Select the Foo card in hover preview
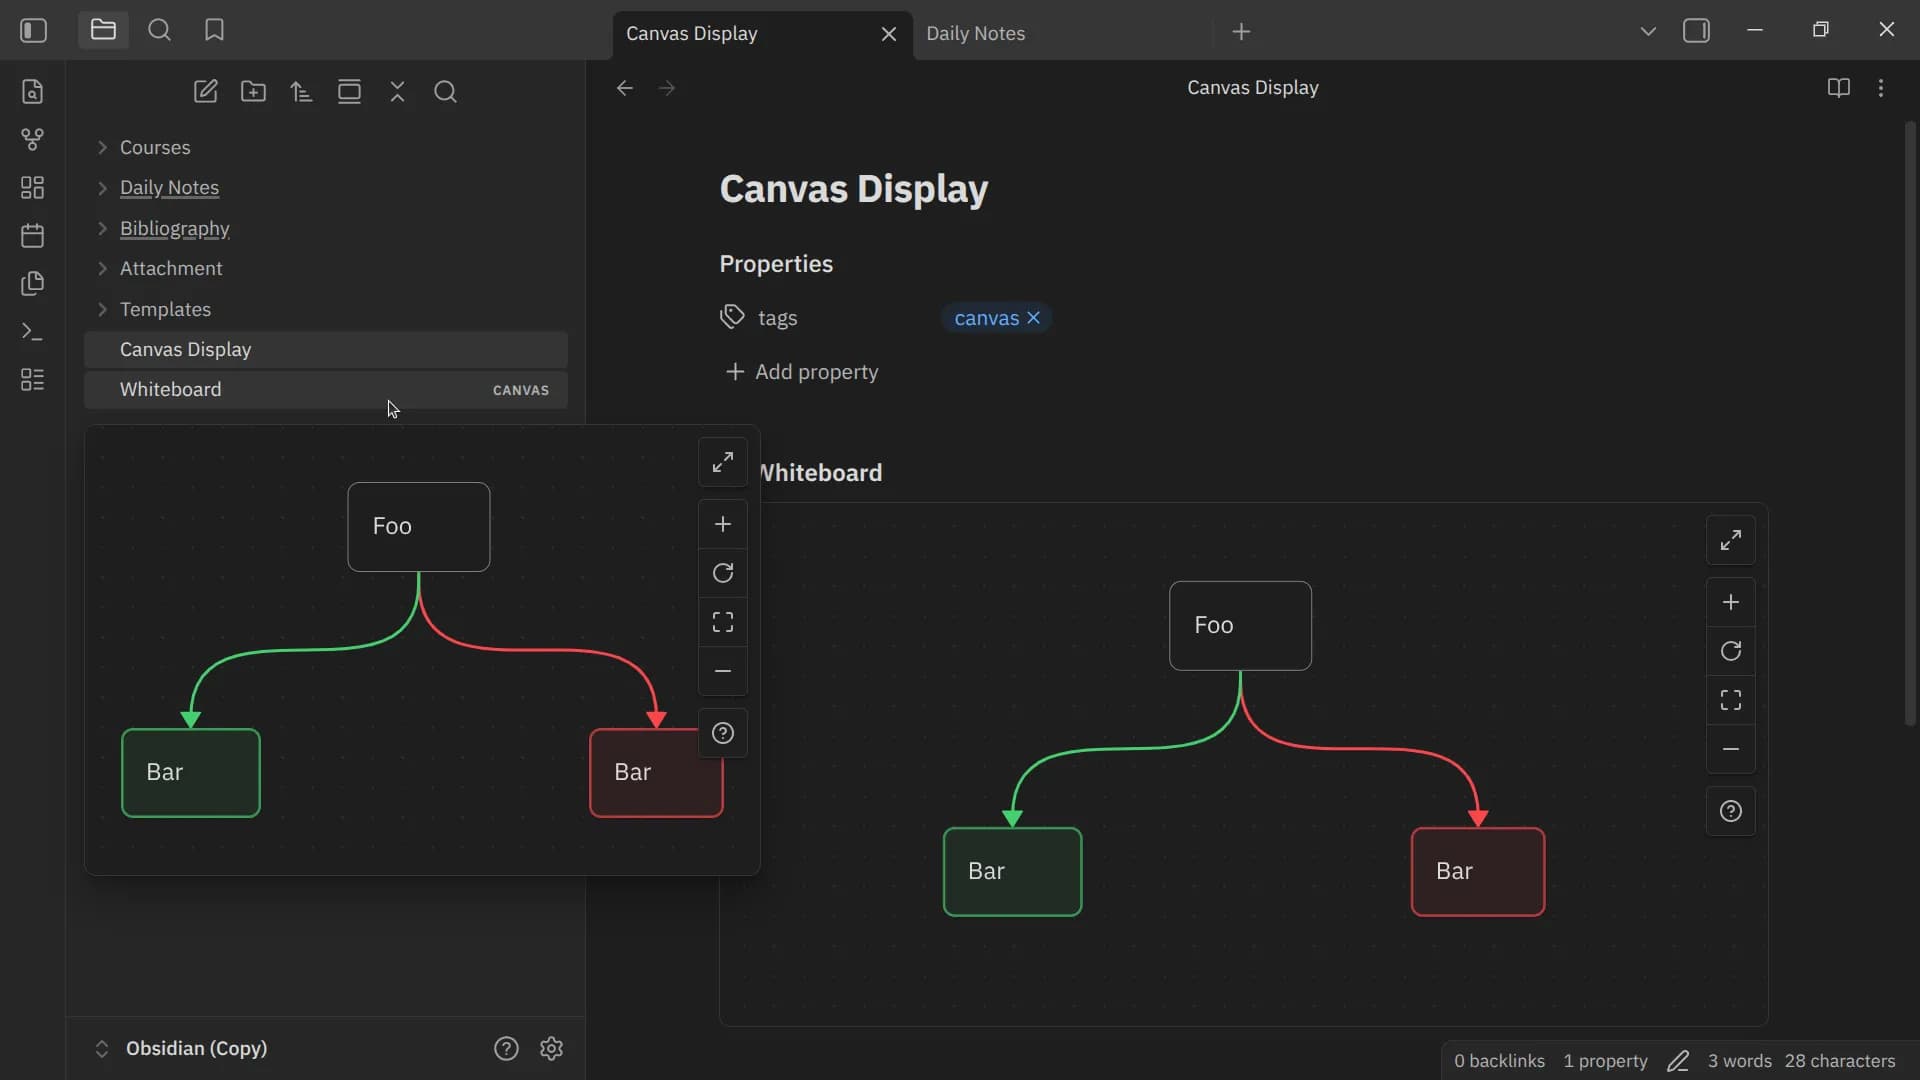1920x1080 pixels. (x=419, y=527)
